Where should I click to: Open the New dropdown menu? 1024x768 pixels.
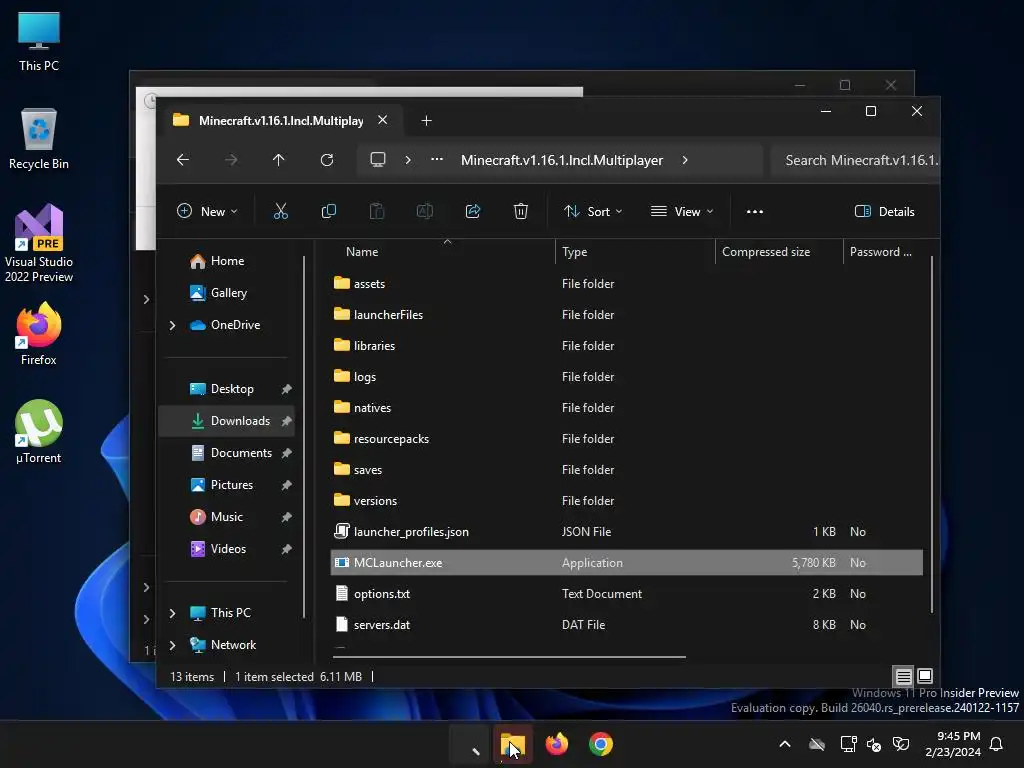[x=207, y=212]
